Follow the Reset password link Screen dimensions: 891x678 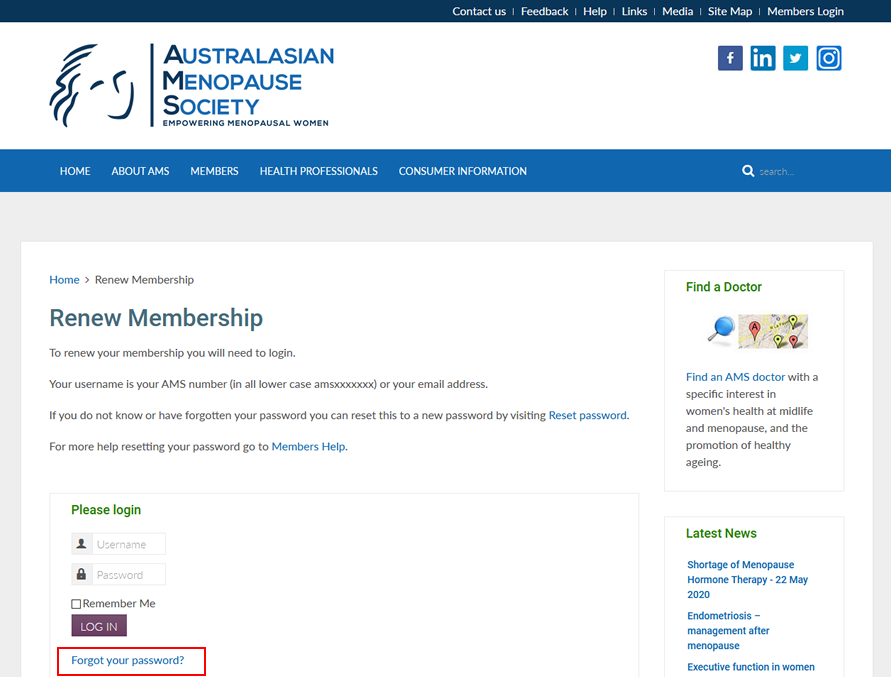tap(588, 415)
